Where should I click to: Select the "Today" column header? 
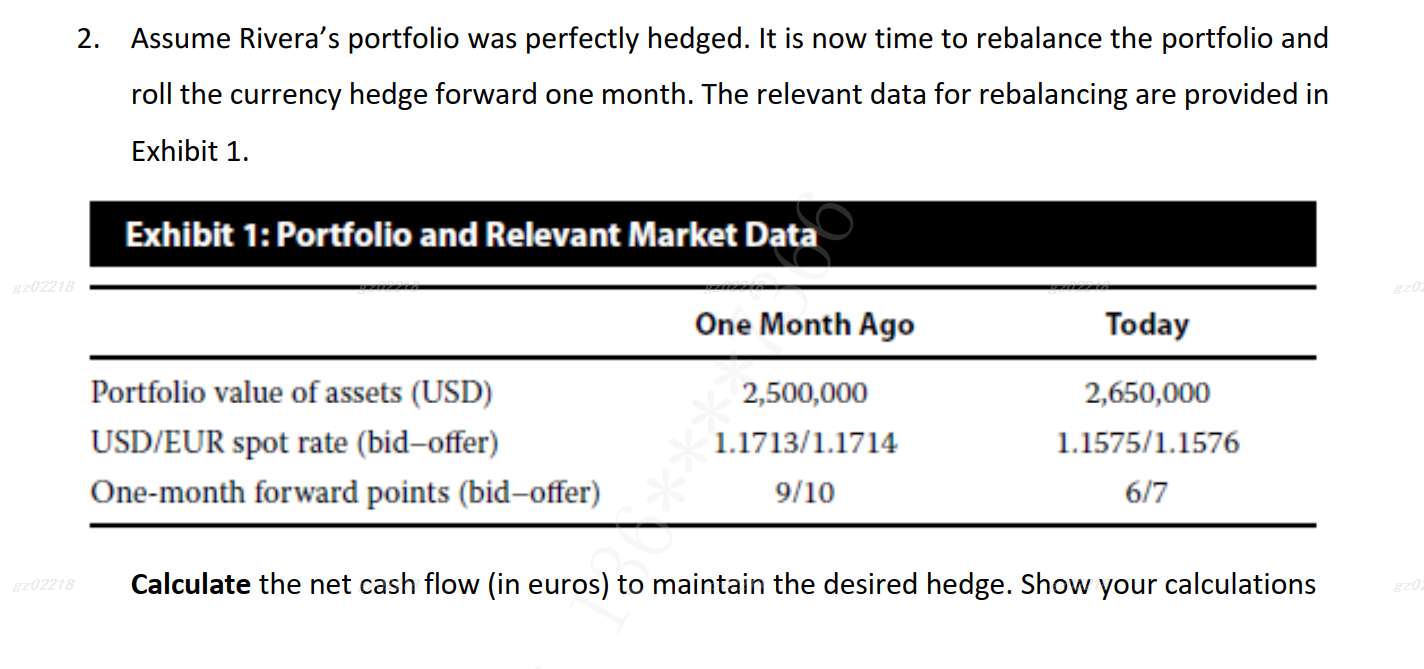1147,325
